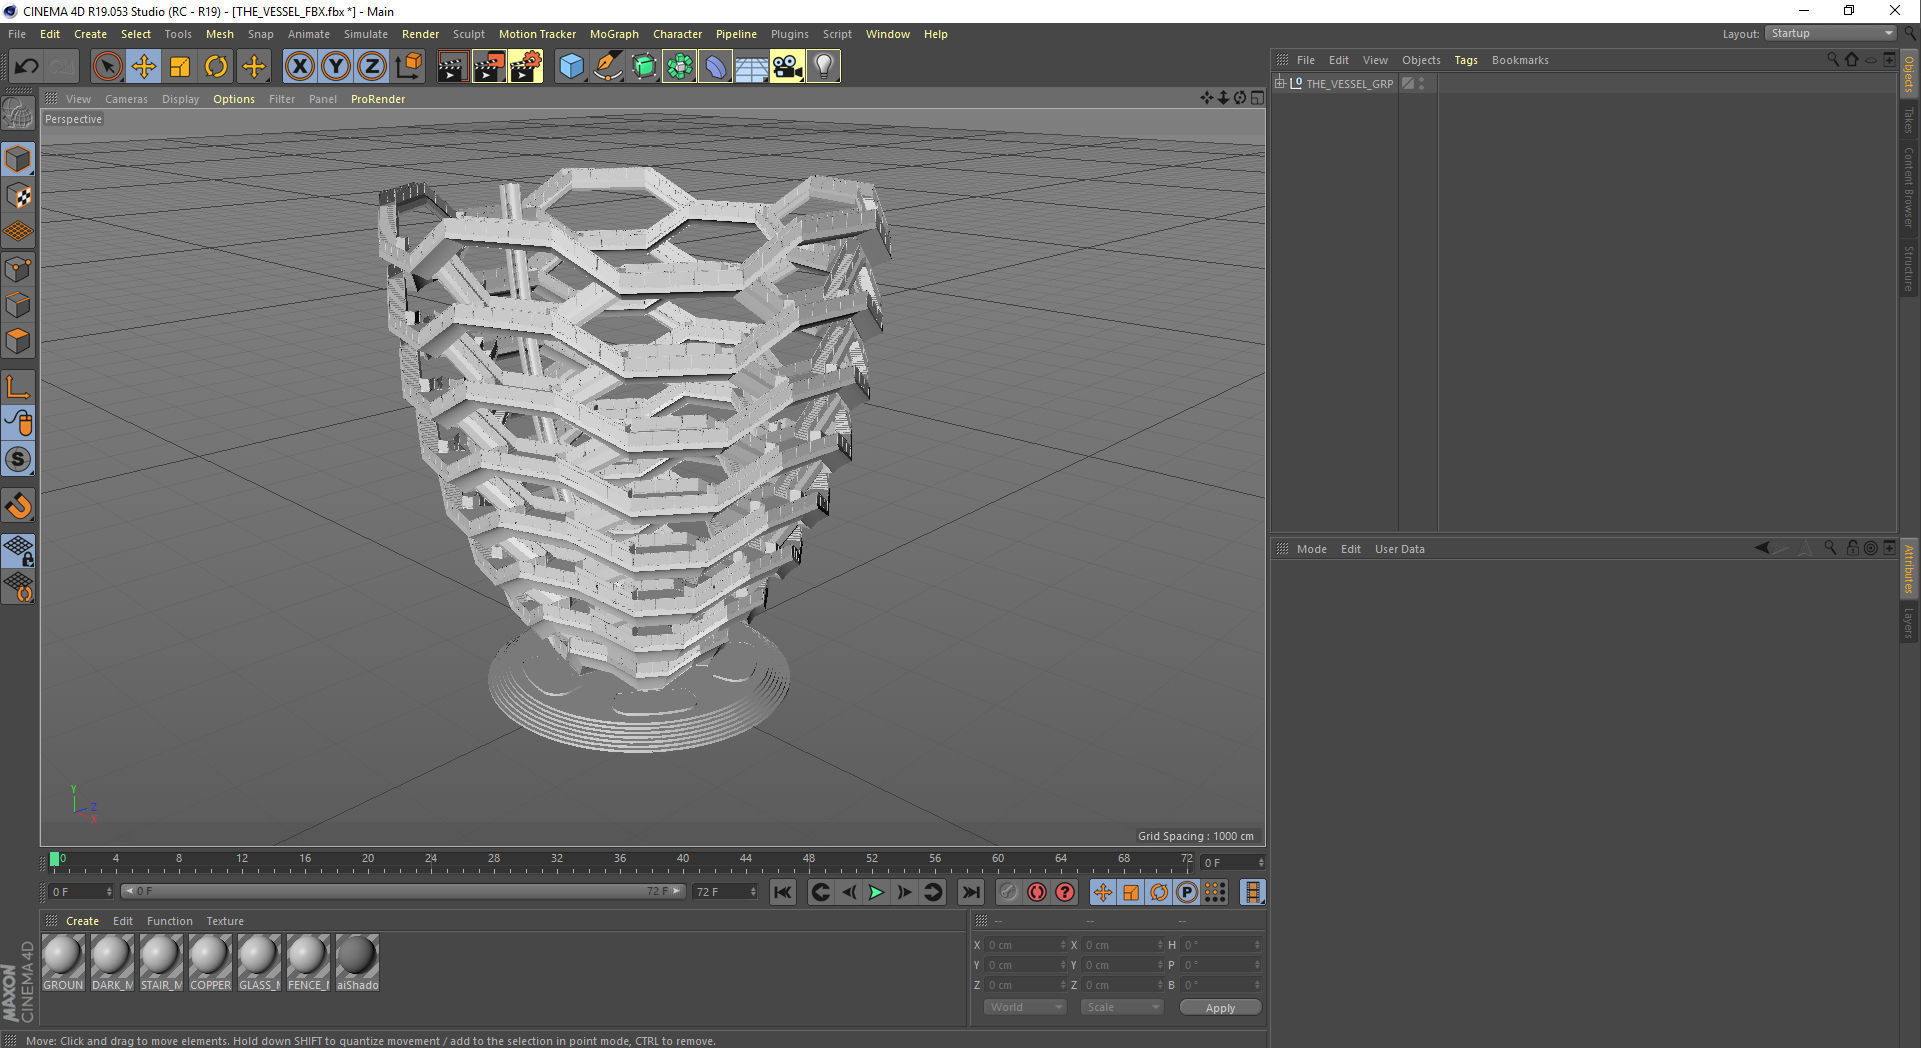The image size is (1921, 1048).
Task: Click the Undo arrow icon
Action: click(x=26, y=67)
